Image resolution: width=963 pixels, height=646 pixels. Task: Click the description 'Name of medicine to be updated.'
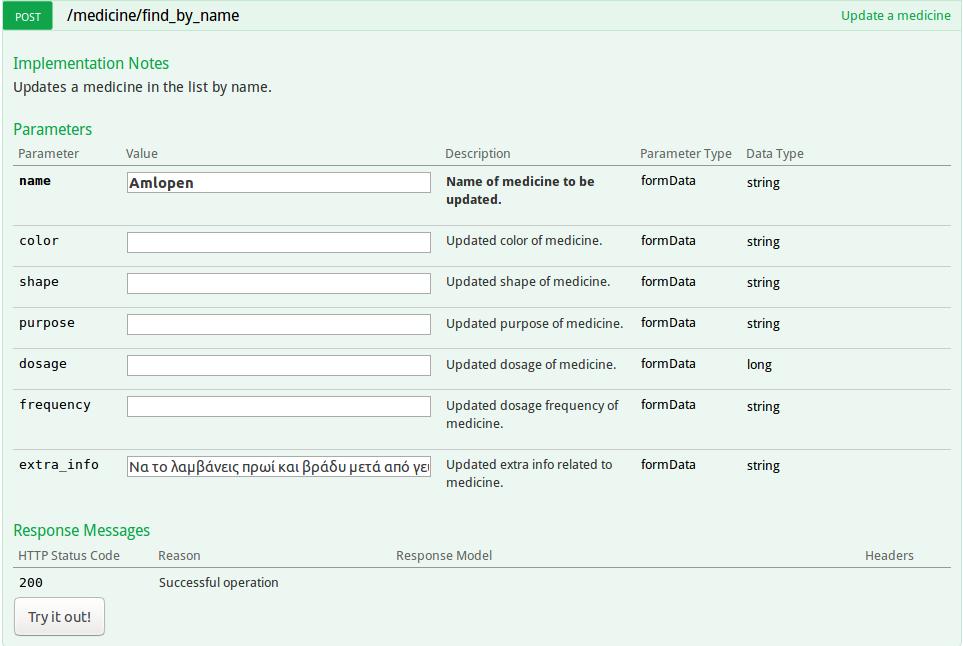[520, 190]
